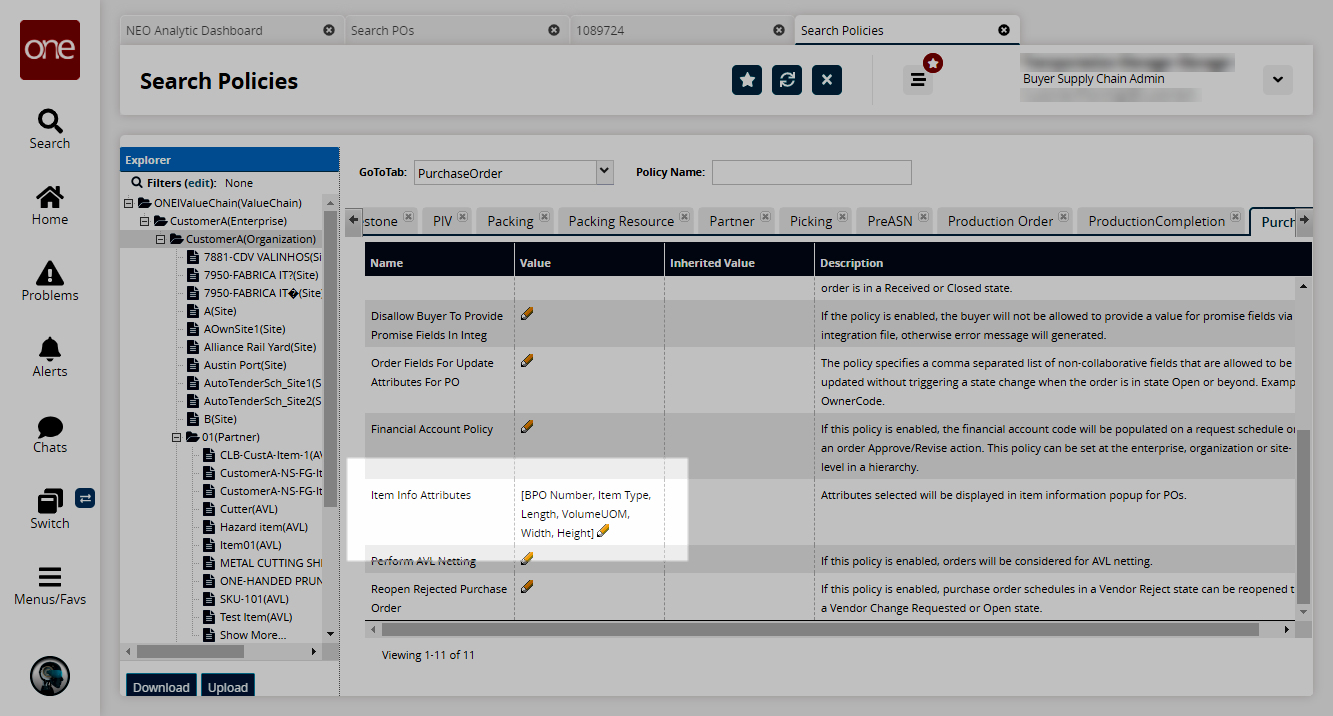The image size is (1333, 716).
Task: Edit Item Info Attributes pencil icon
Action: (603, 532)
